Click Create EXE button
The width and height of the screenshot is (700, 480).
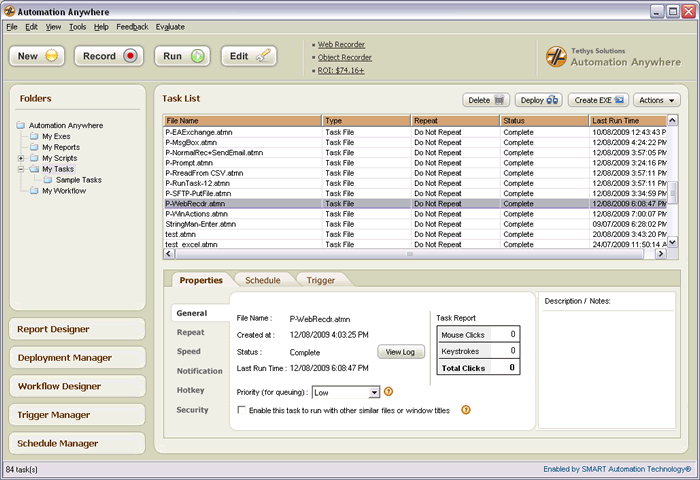pyautogui.click(x=598, y=100)
